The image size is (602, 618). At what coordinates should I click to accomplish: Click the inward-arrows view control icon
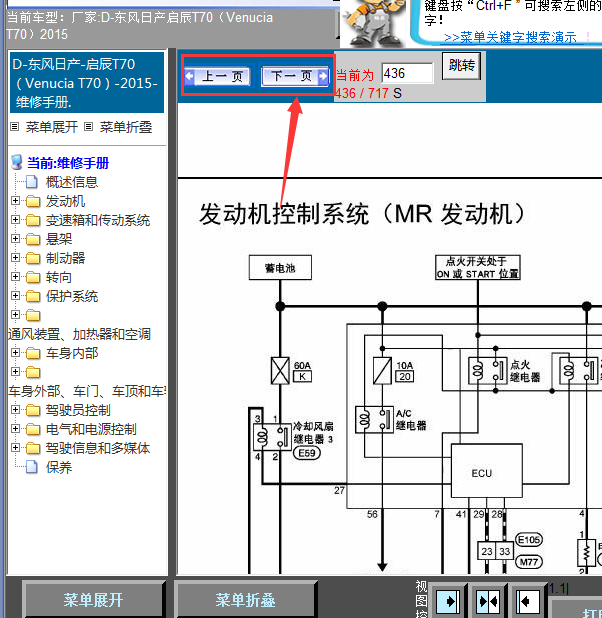click(x=488, y=601)
